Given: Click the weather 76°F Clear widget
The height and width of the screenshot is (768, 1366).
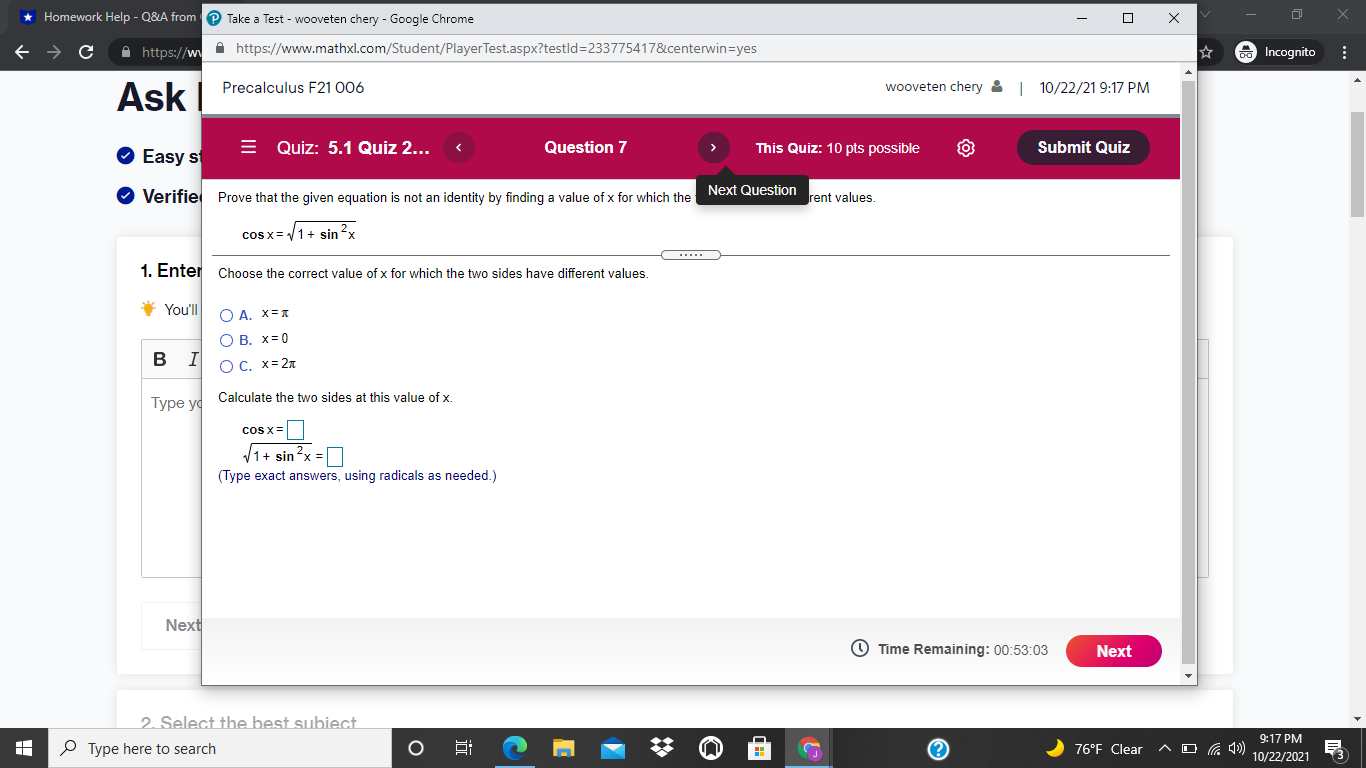Looking at the screenshot, I should point(1094,749).
